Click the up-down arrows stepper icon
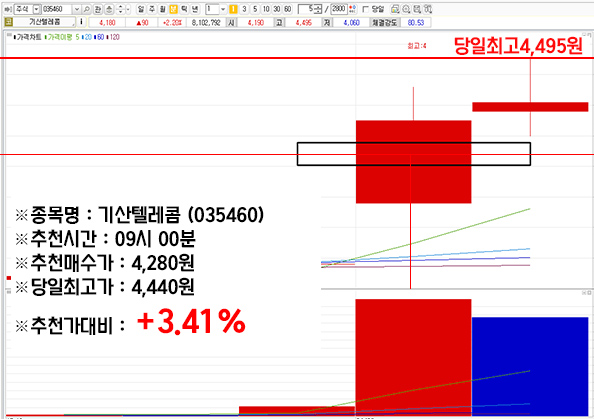 120,9
